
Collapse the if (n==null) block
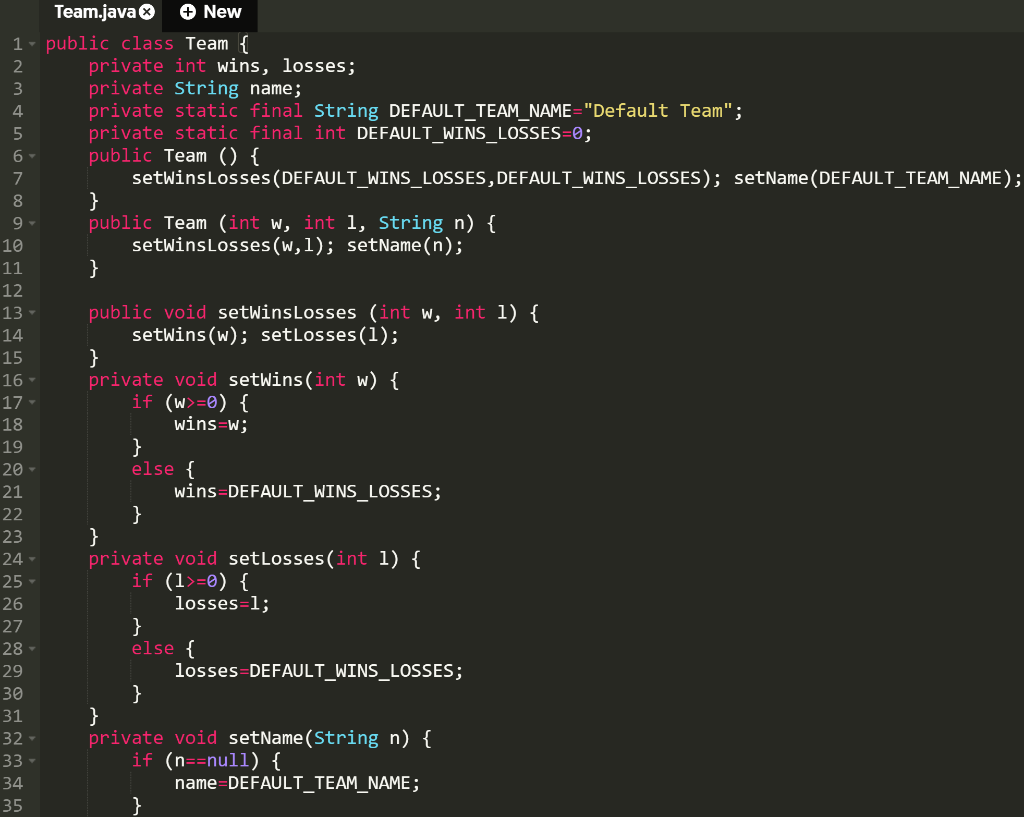(x=32, y=760)
